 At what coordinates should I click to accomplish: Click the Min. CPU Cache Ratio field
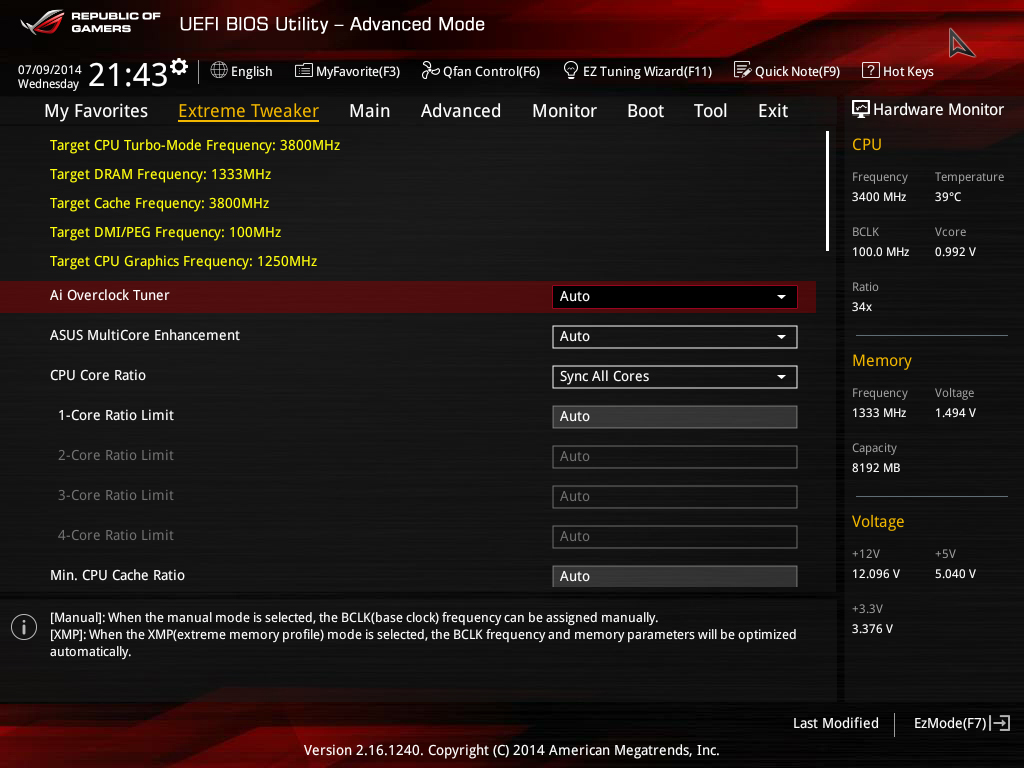point(674,576)
